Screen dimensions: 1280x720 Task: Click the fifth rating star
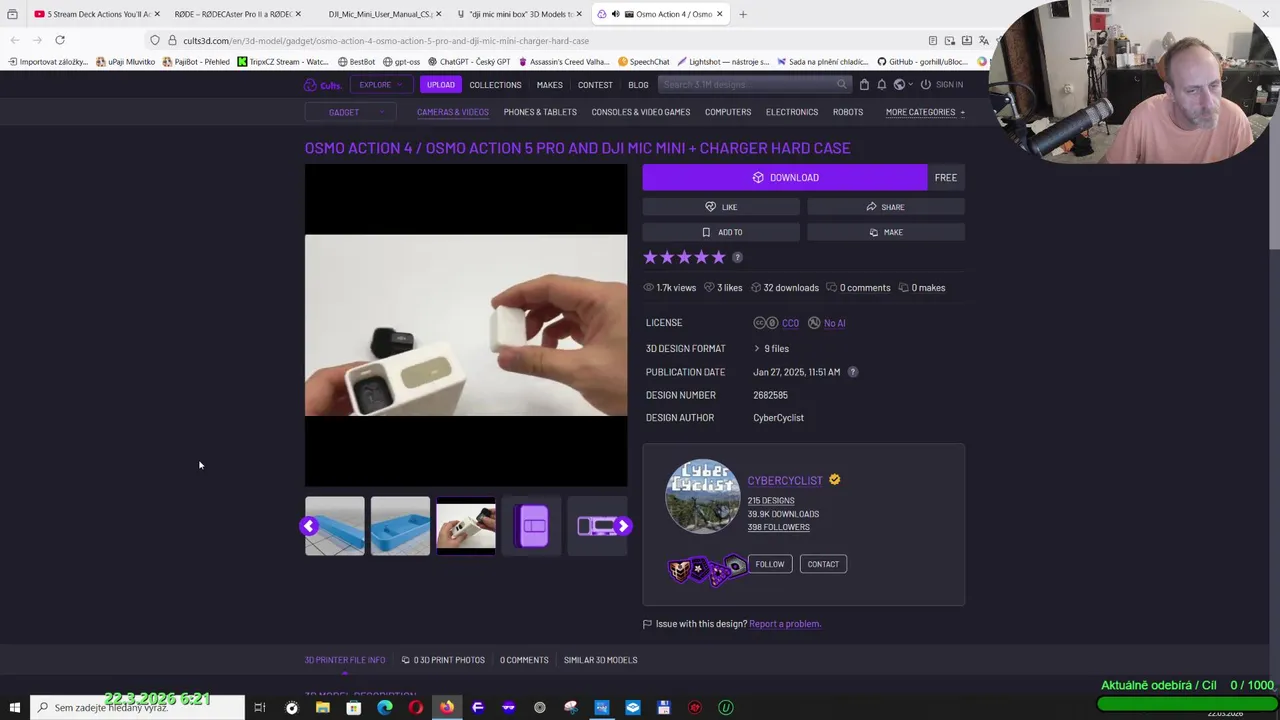click(x=718, y=258)
